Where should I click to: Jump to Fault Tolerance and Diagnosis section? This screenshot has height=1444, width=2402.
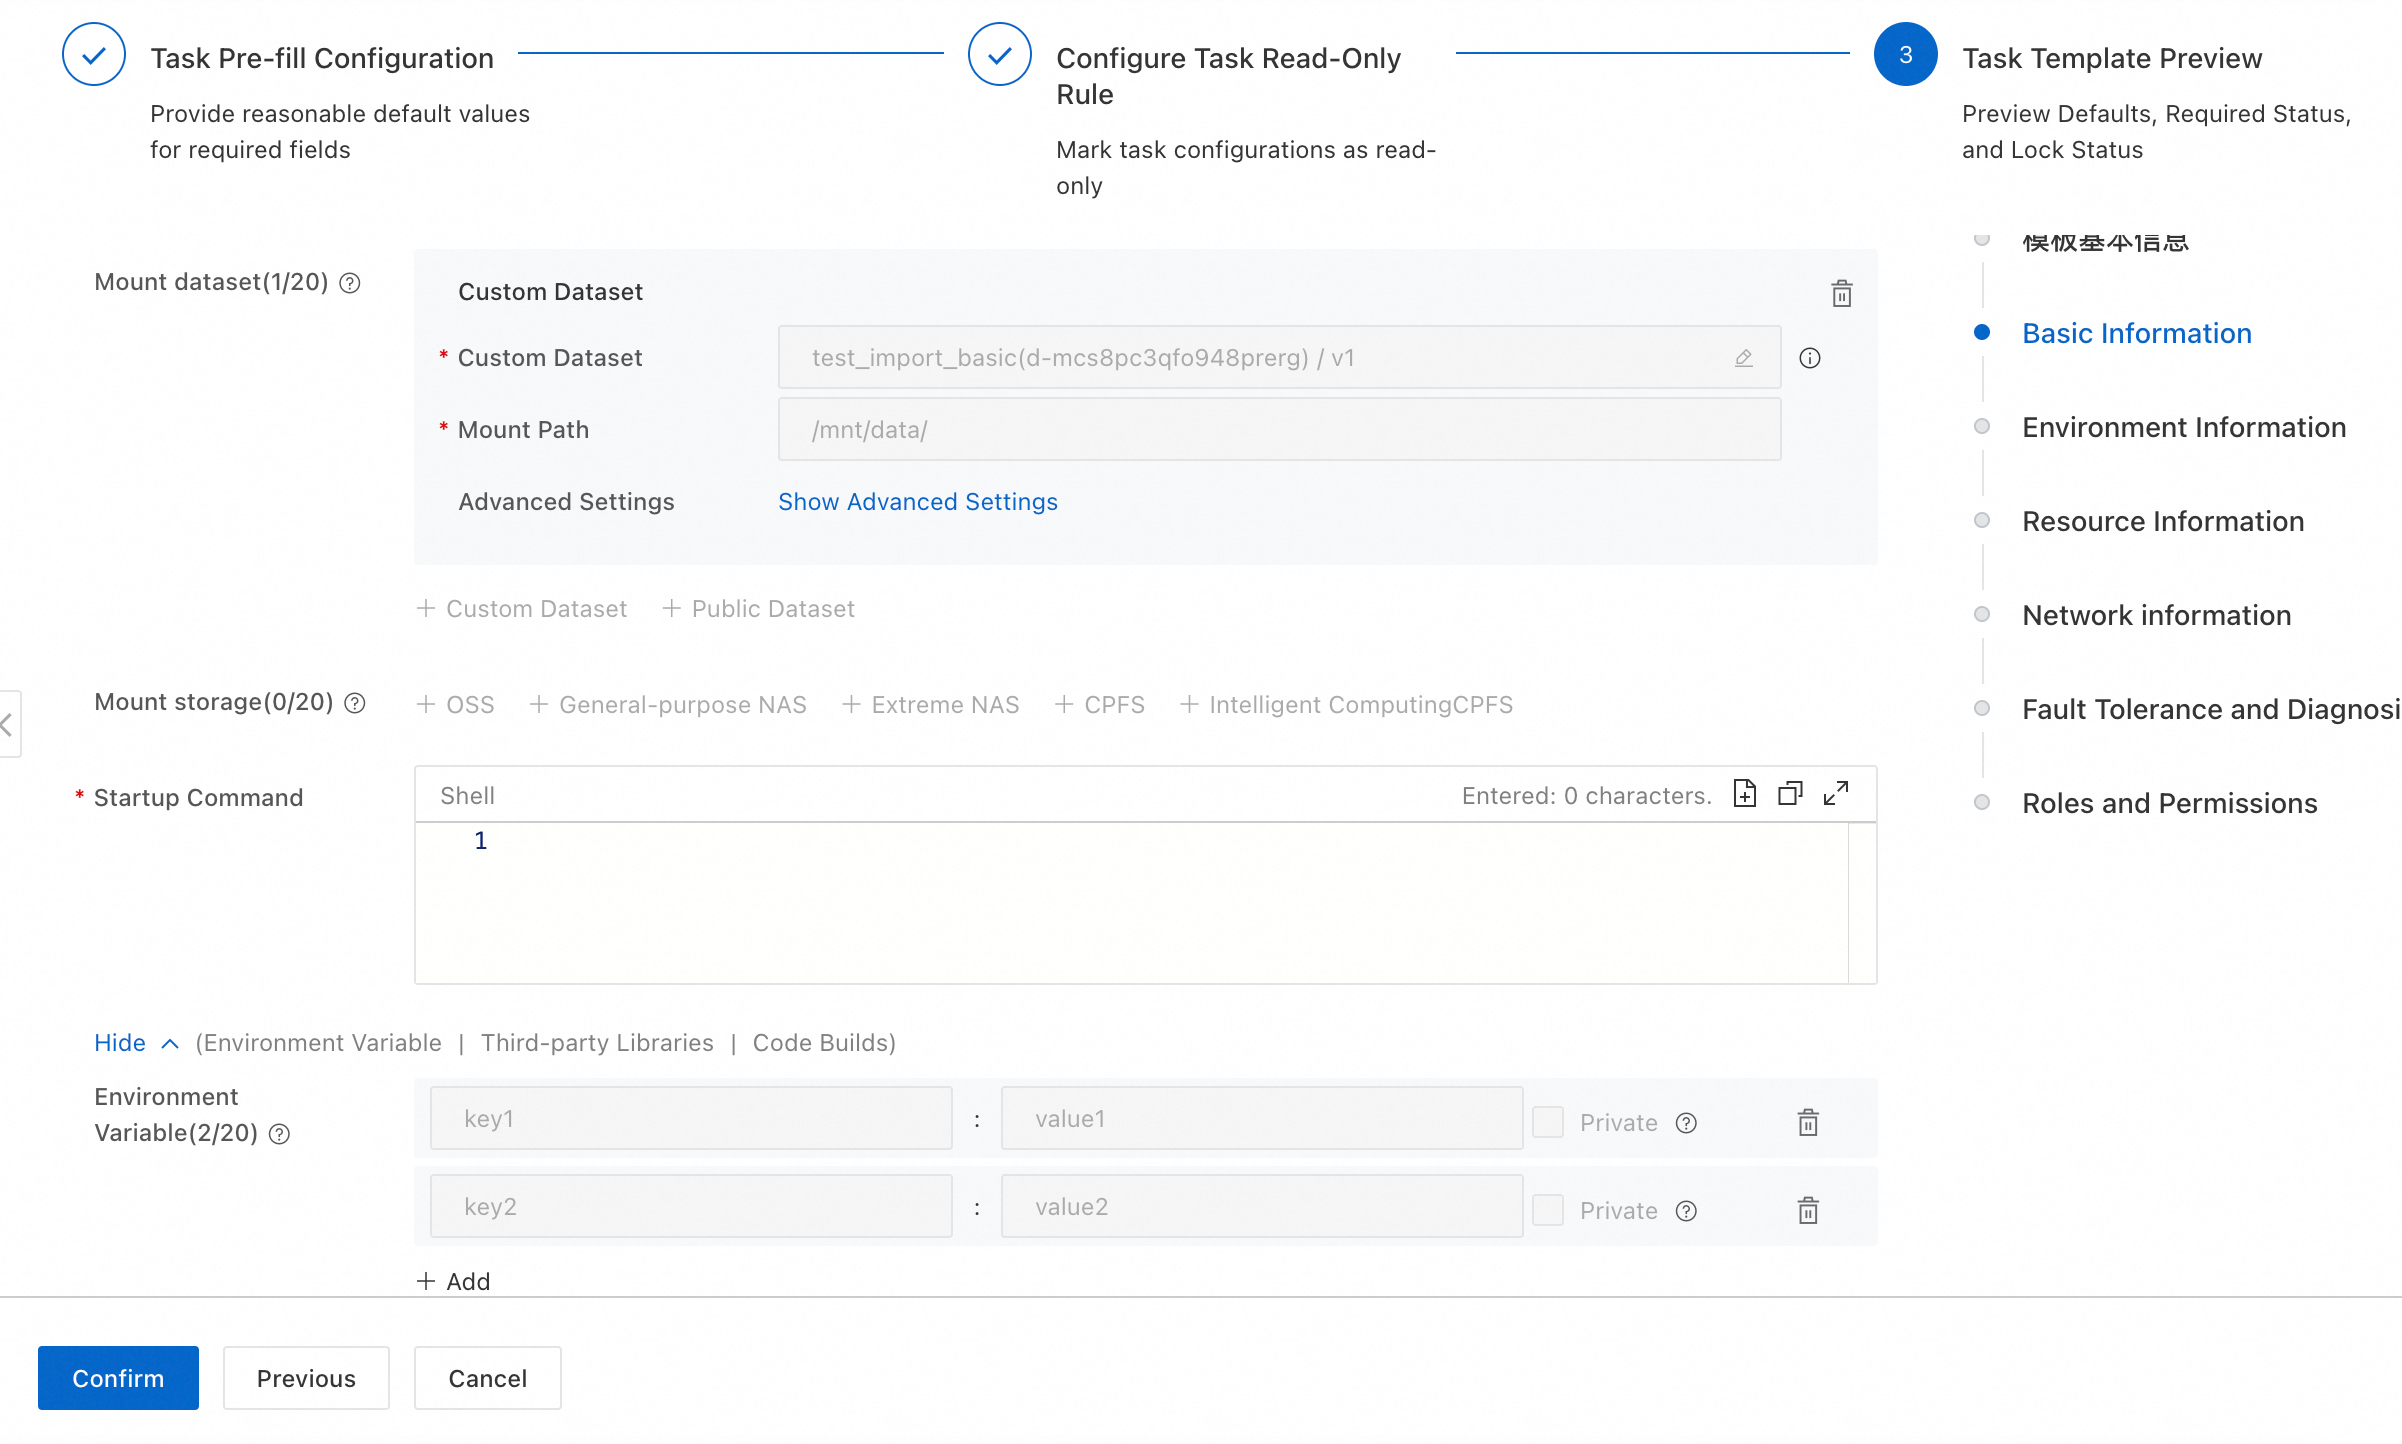point(2211,709)
